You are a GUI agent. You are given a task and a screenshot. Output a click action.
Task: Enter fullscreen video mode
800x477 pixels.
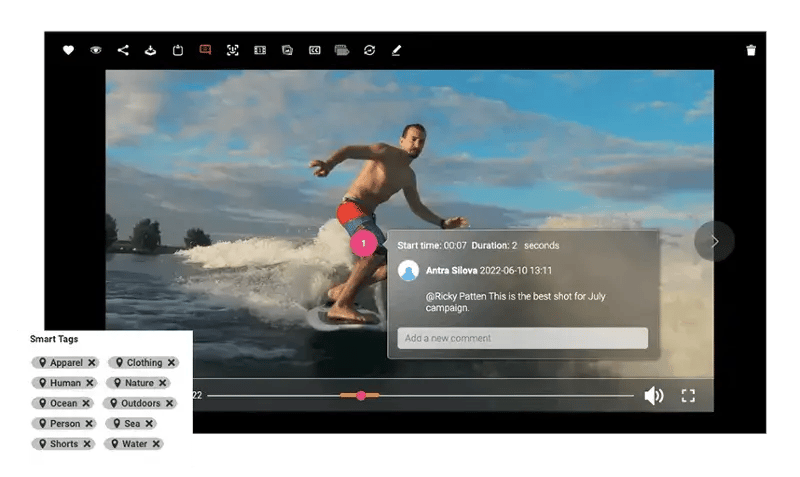(688, 396)
